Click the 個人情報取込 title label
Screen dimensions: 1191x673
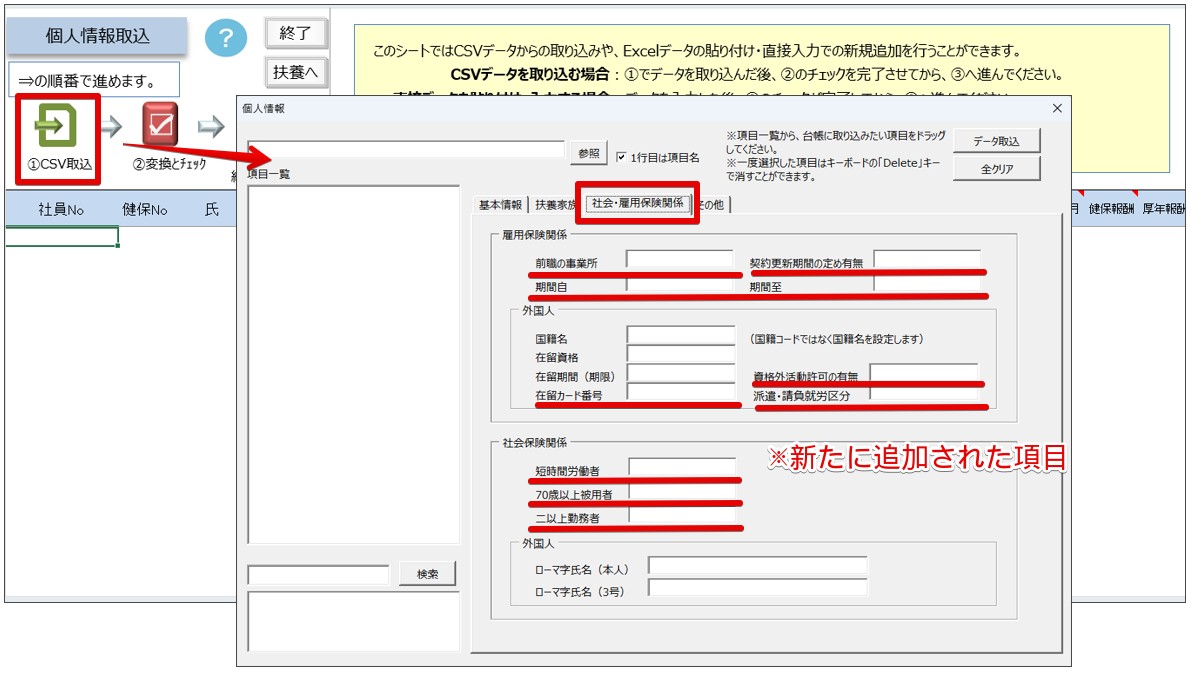pos(97,36)
